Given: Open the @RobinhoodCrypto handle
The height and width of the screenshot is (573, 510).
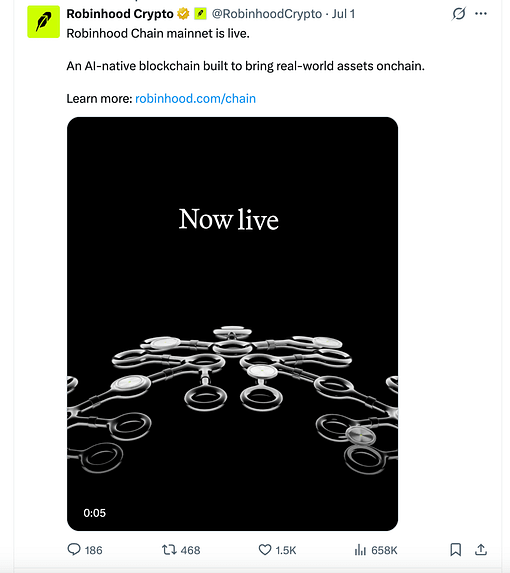Looking at the screenshot, I should (267, 14).
